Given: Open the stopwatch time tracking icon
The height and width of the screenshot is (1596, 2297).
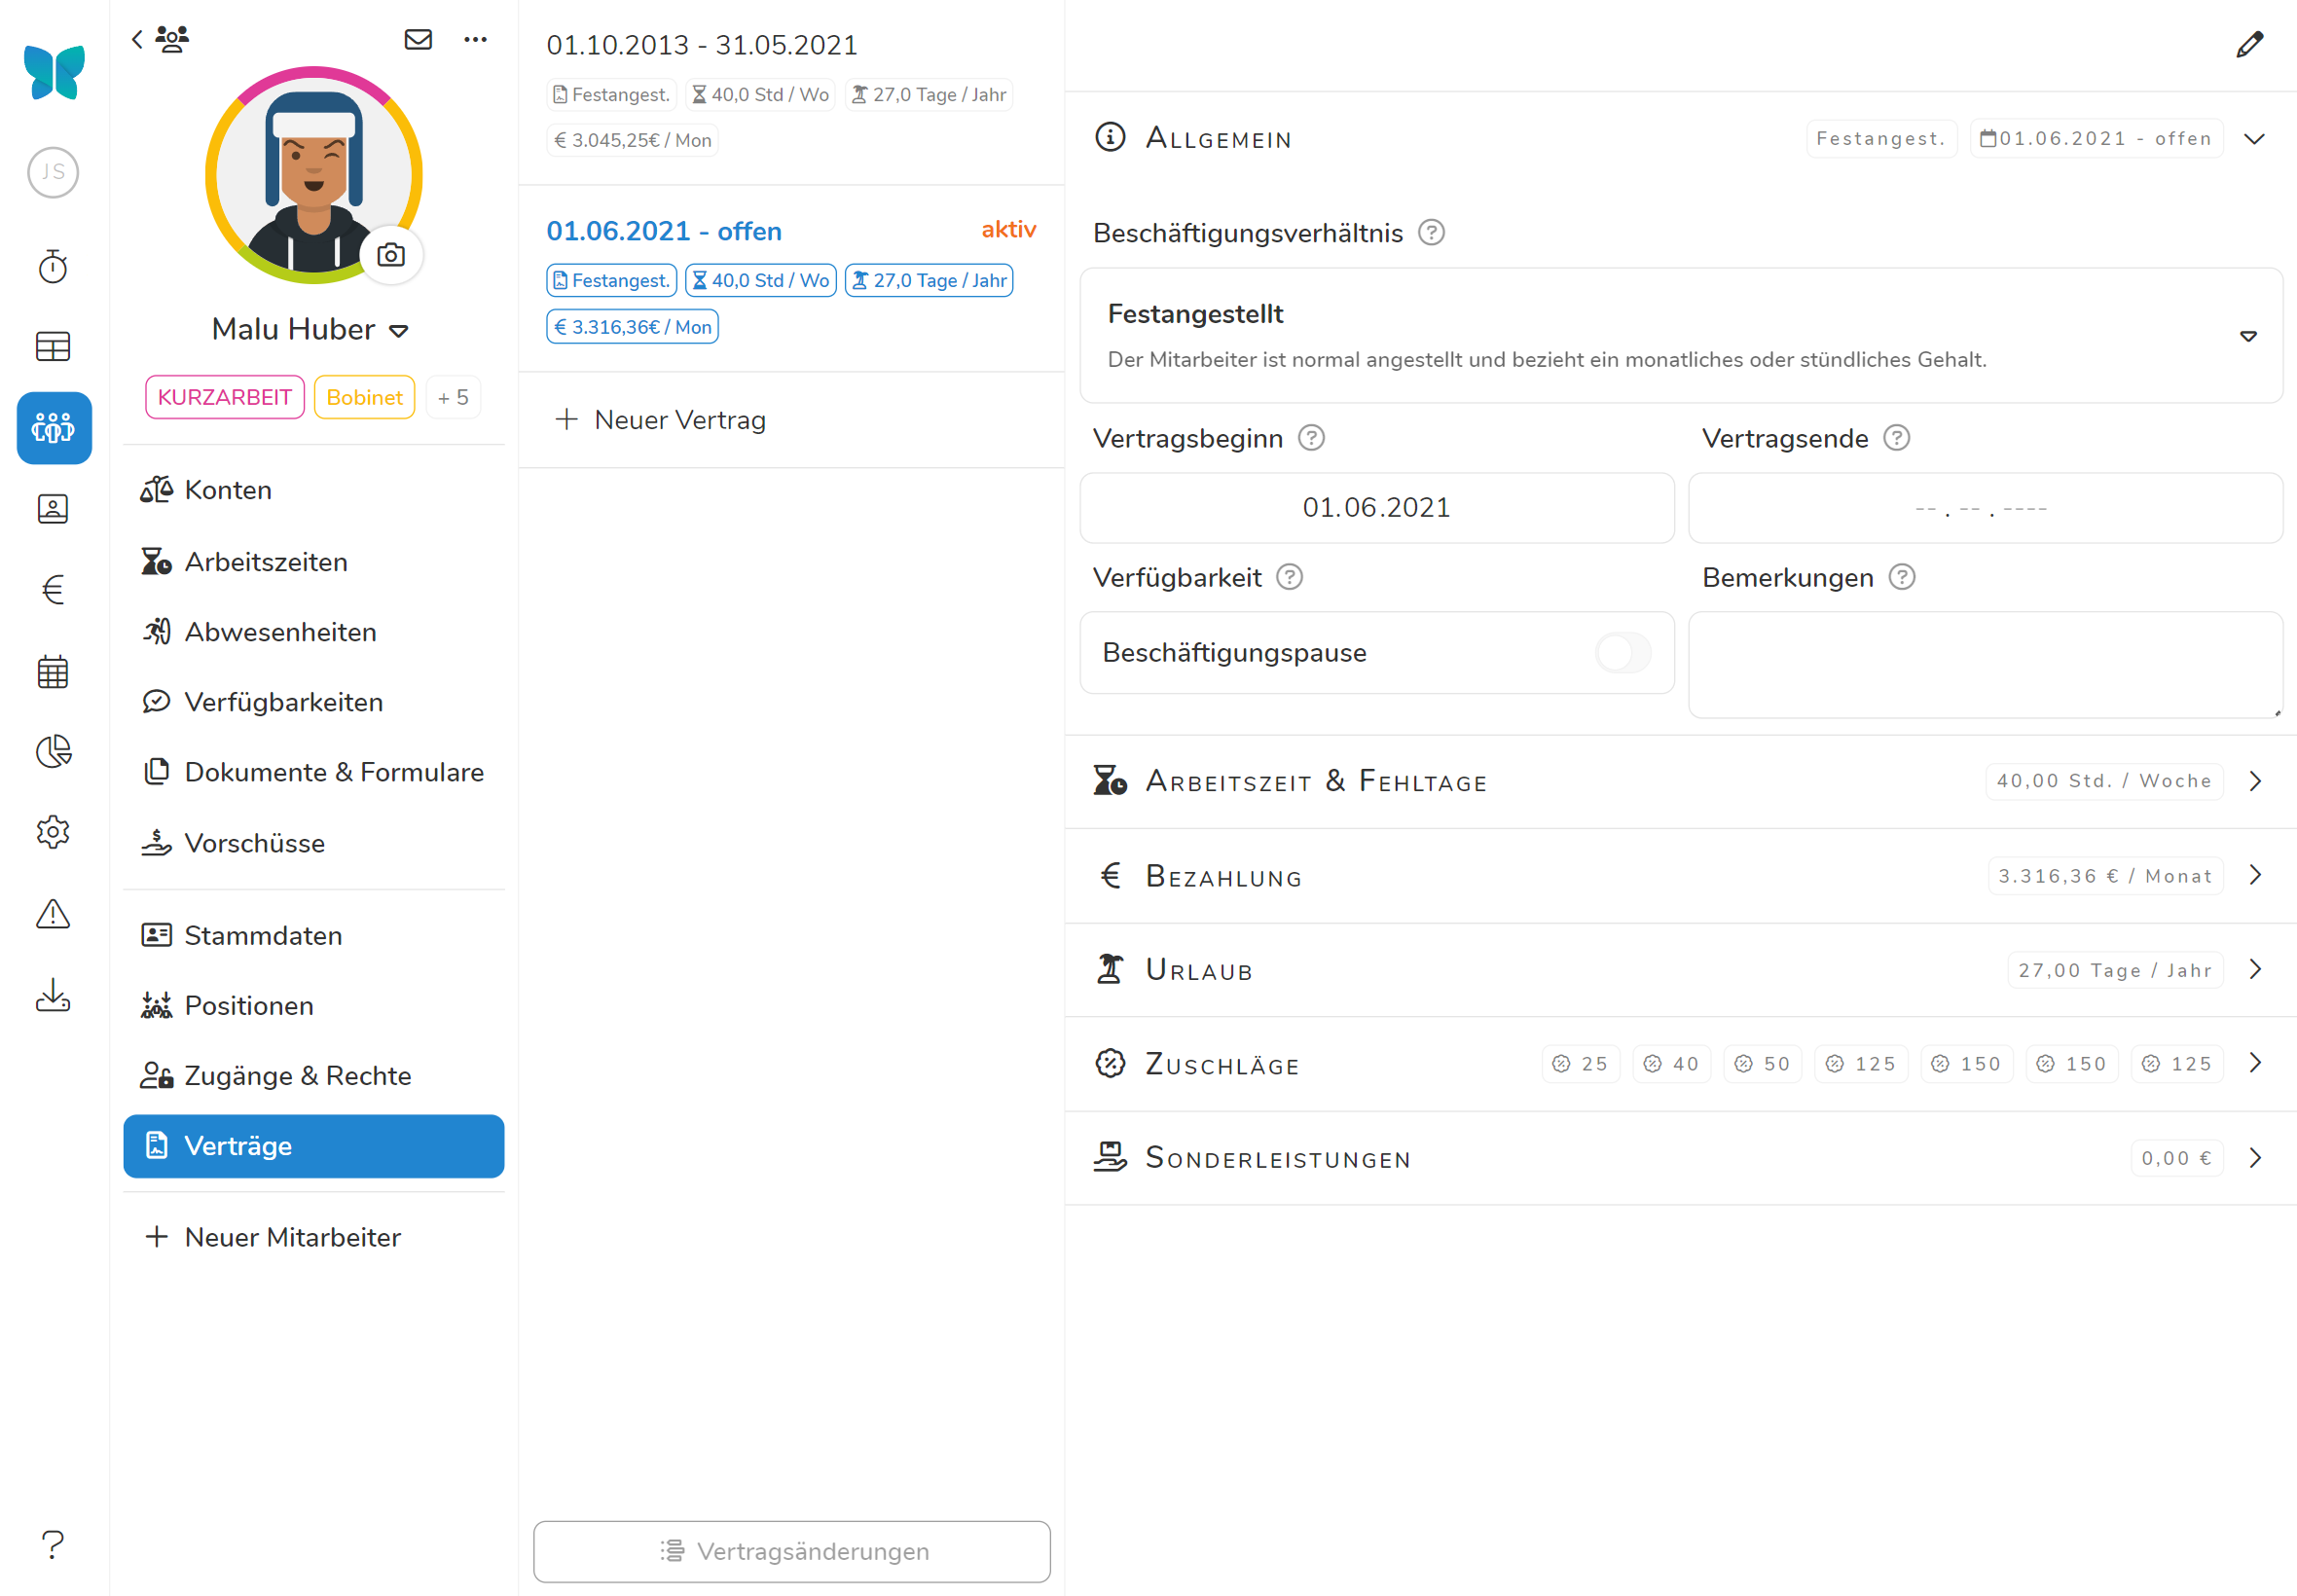Looking at the screenshot, I should click(53, 267).
